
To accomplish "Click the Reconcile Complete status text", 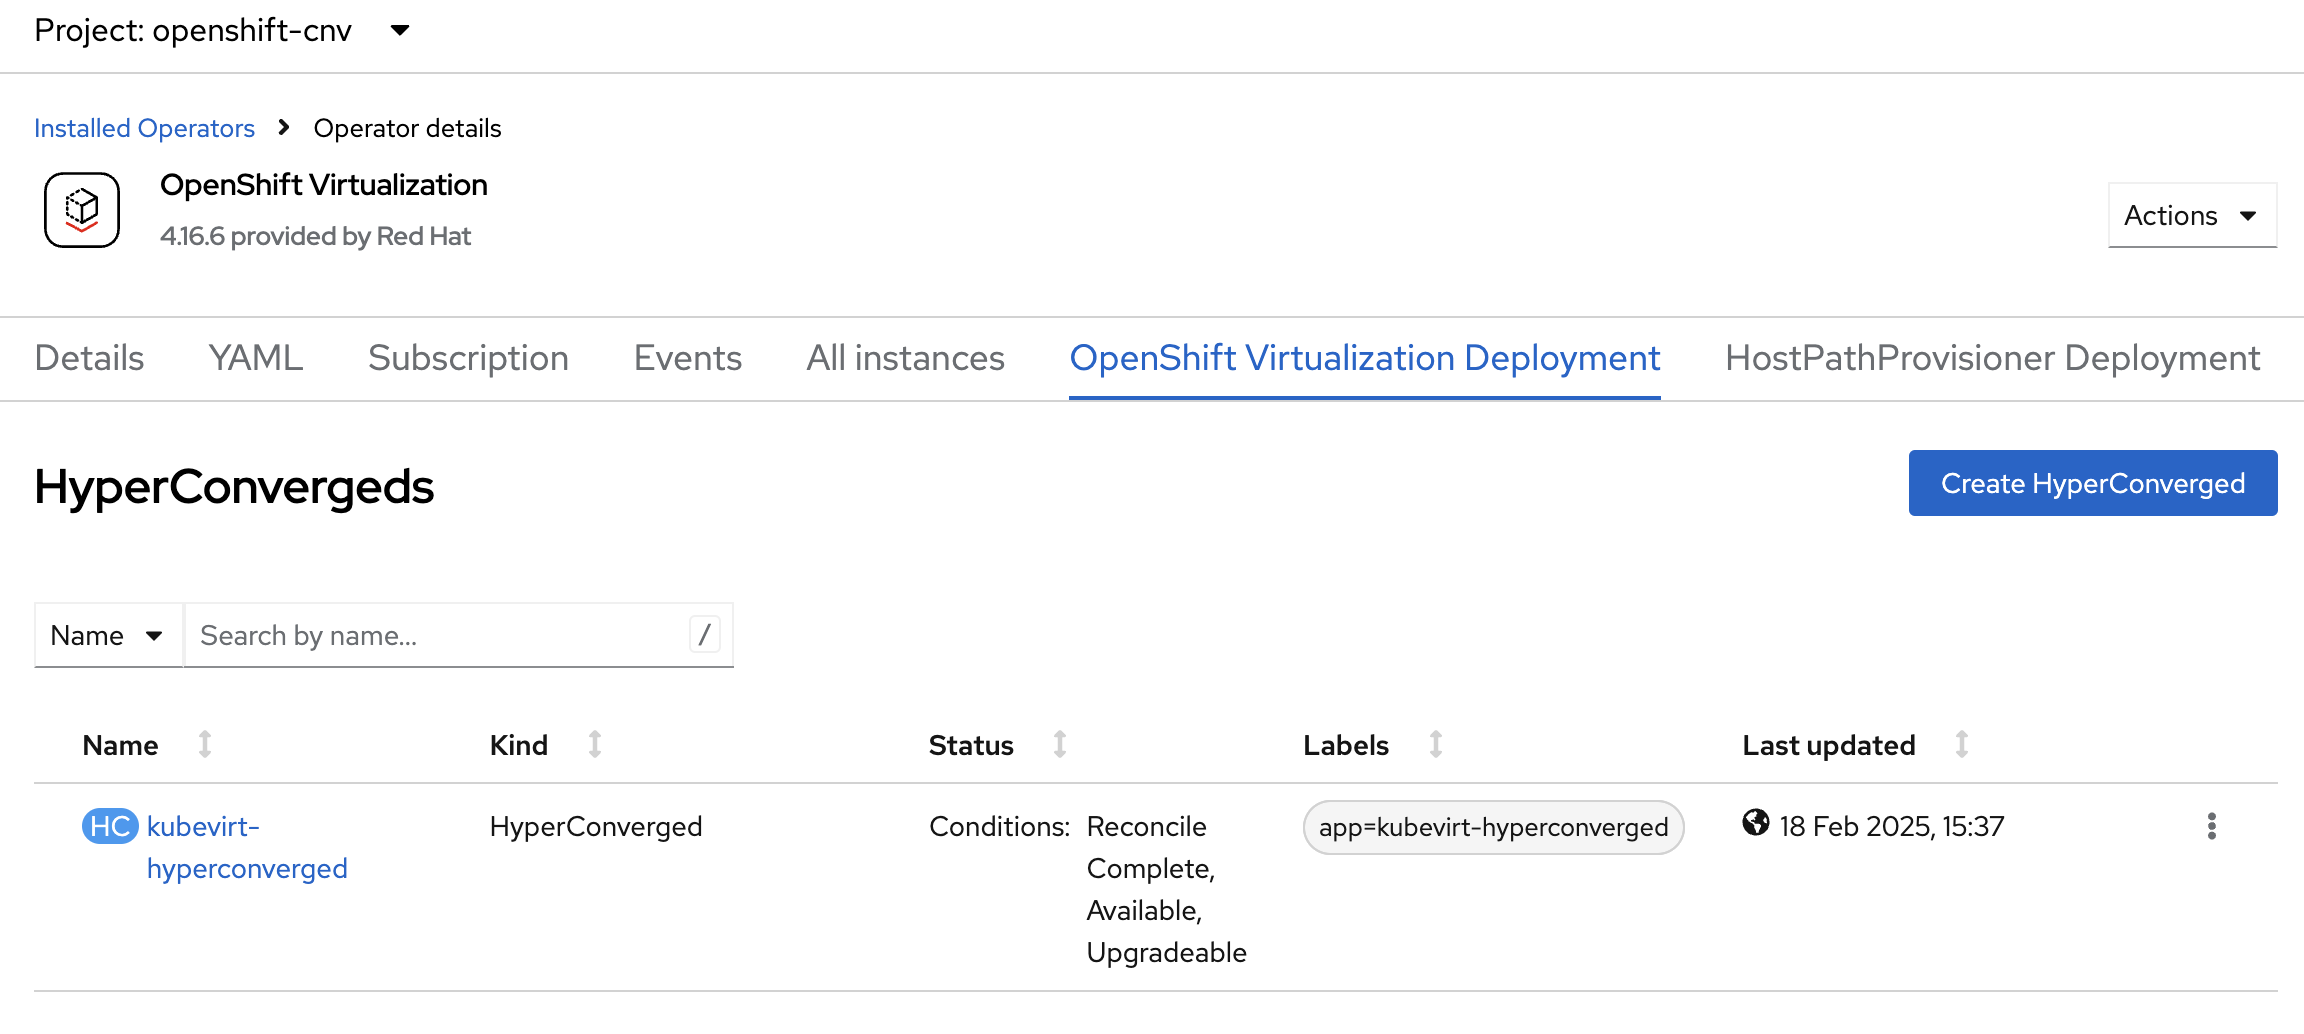I will (x=1150, y=847).
